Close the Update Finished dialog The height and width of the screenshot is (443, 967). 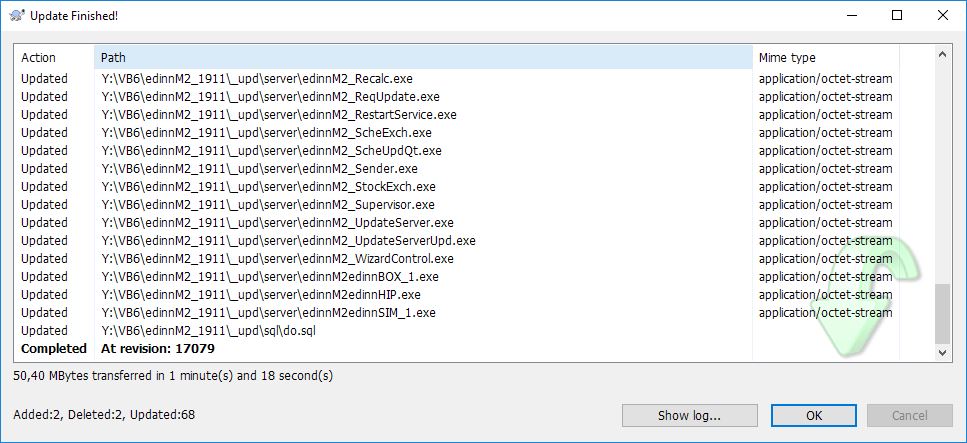pos(943,16)
